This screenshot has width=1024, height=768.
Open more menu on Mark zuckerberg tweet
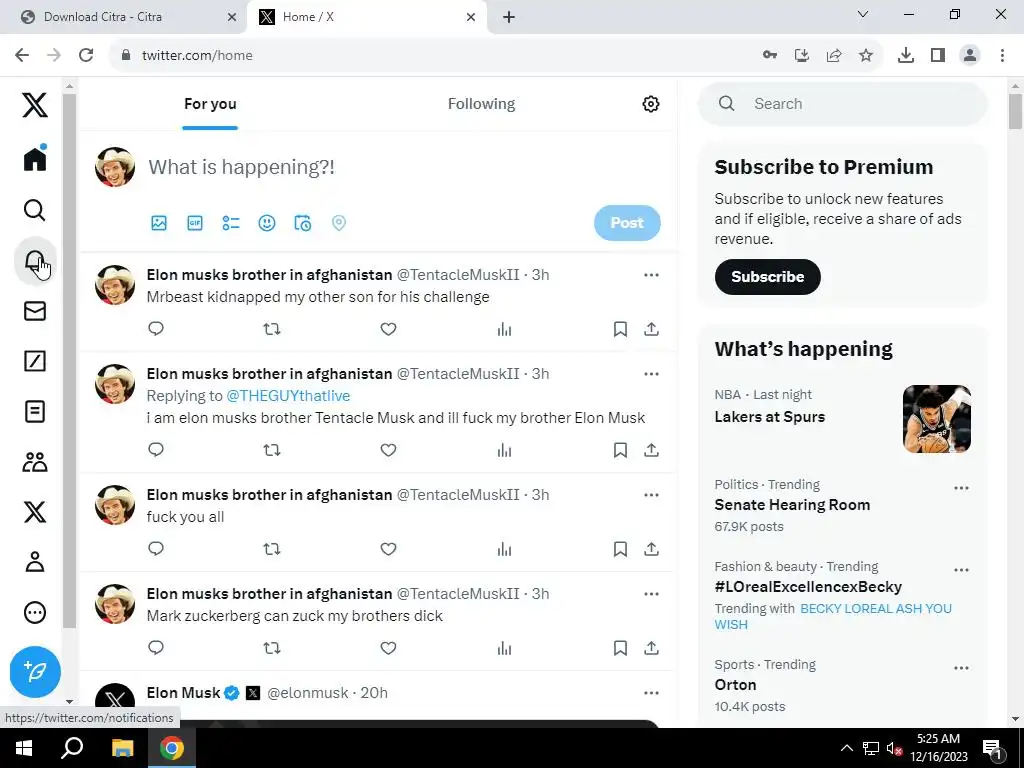(651, 594)
